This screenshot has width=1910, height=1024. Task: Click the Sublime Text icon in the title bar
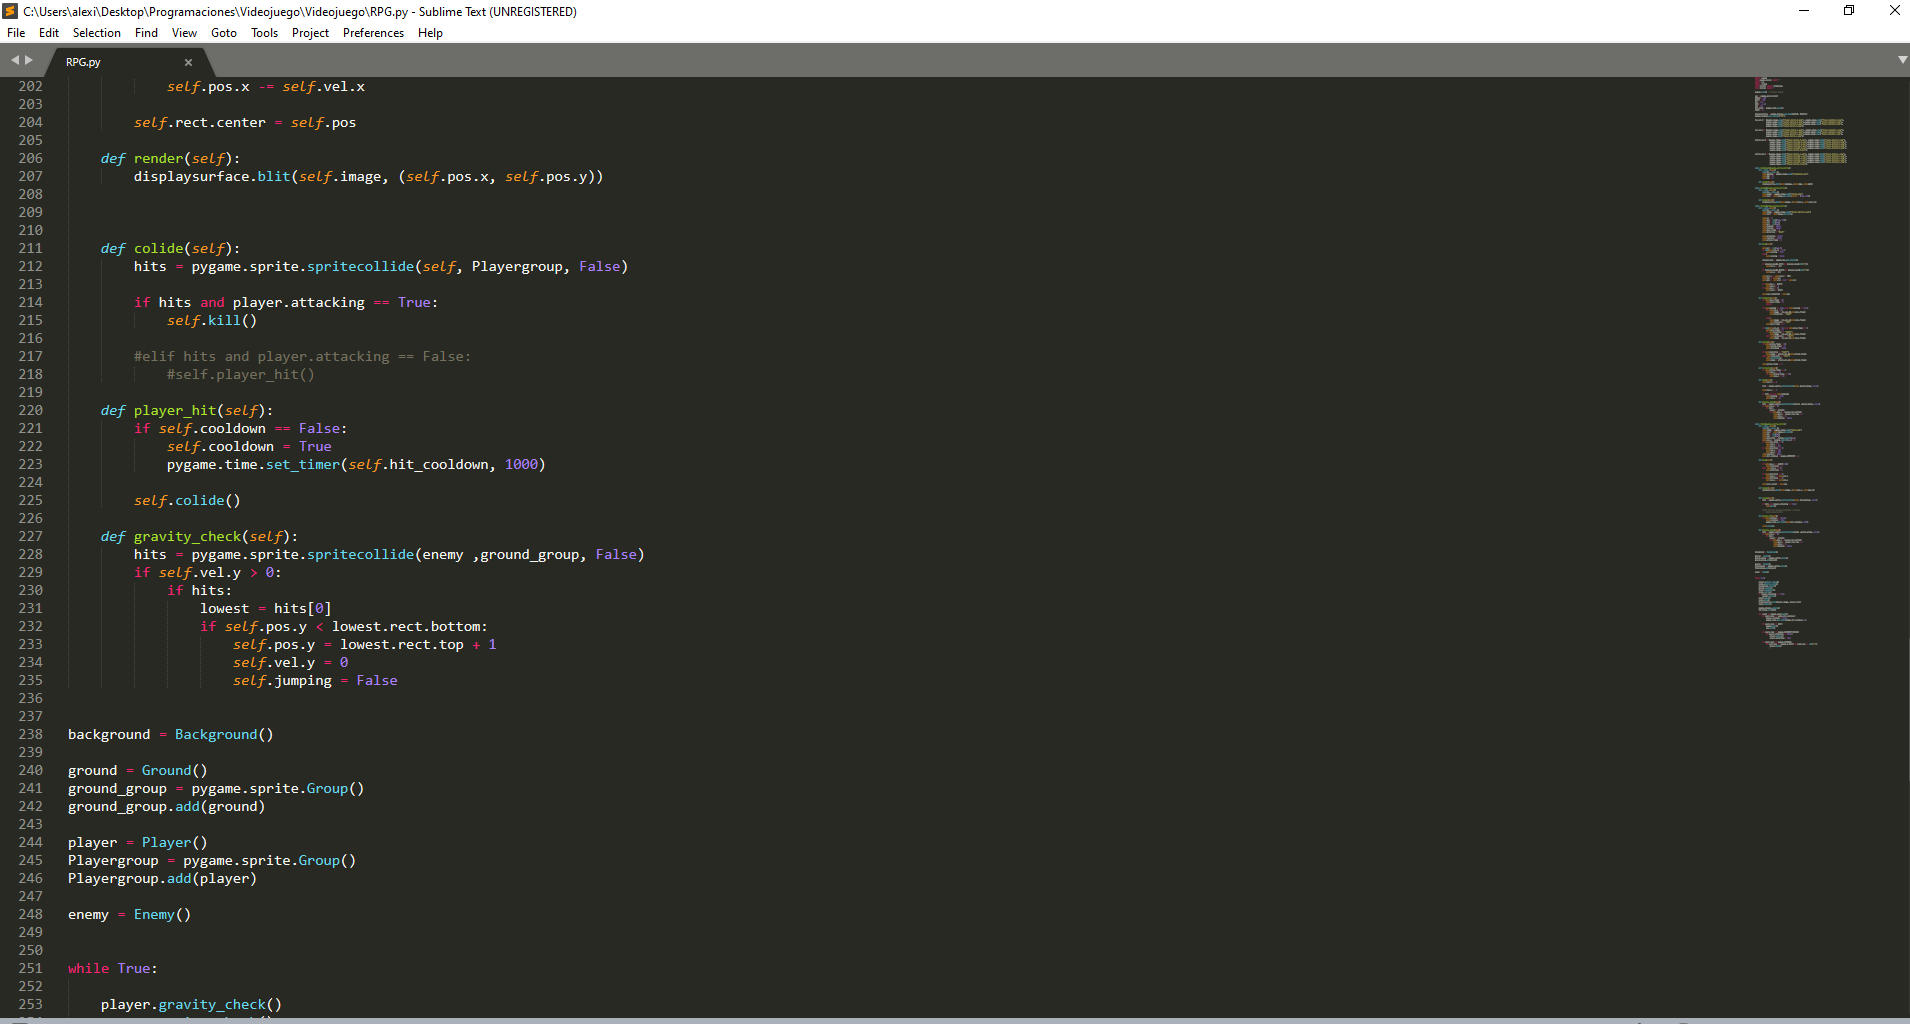tap(9, 11)
